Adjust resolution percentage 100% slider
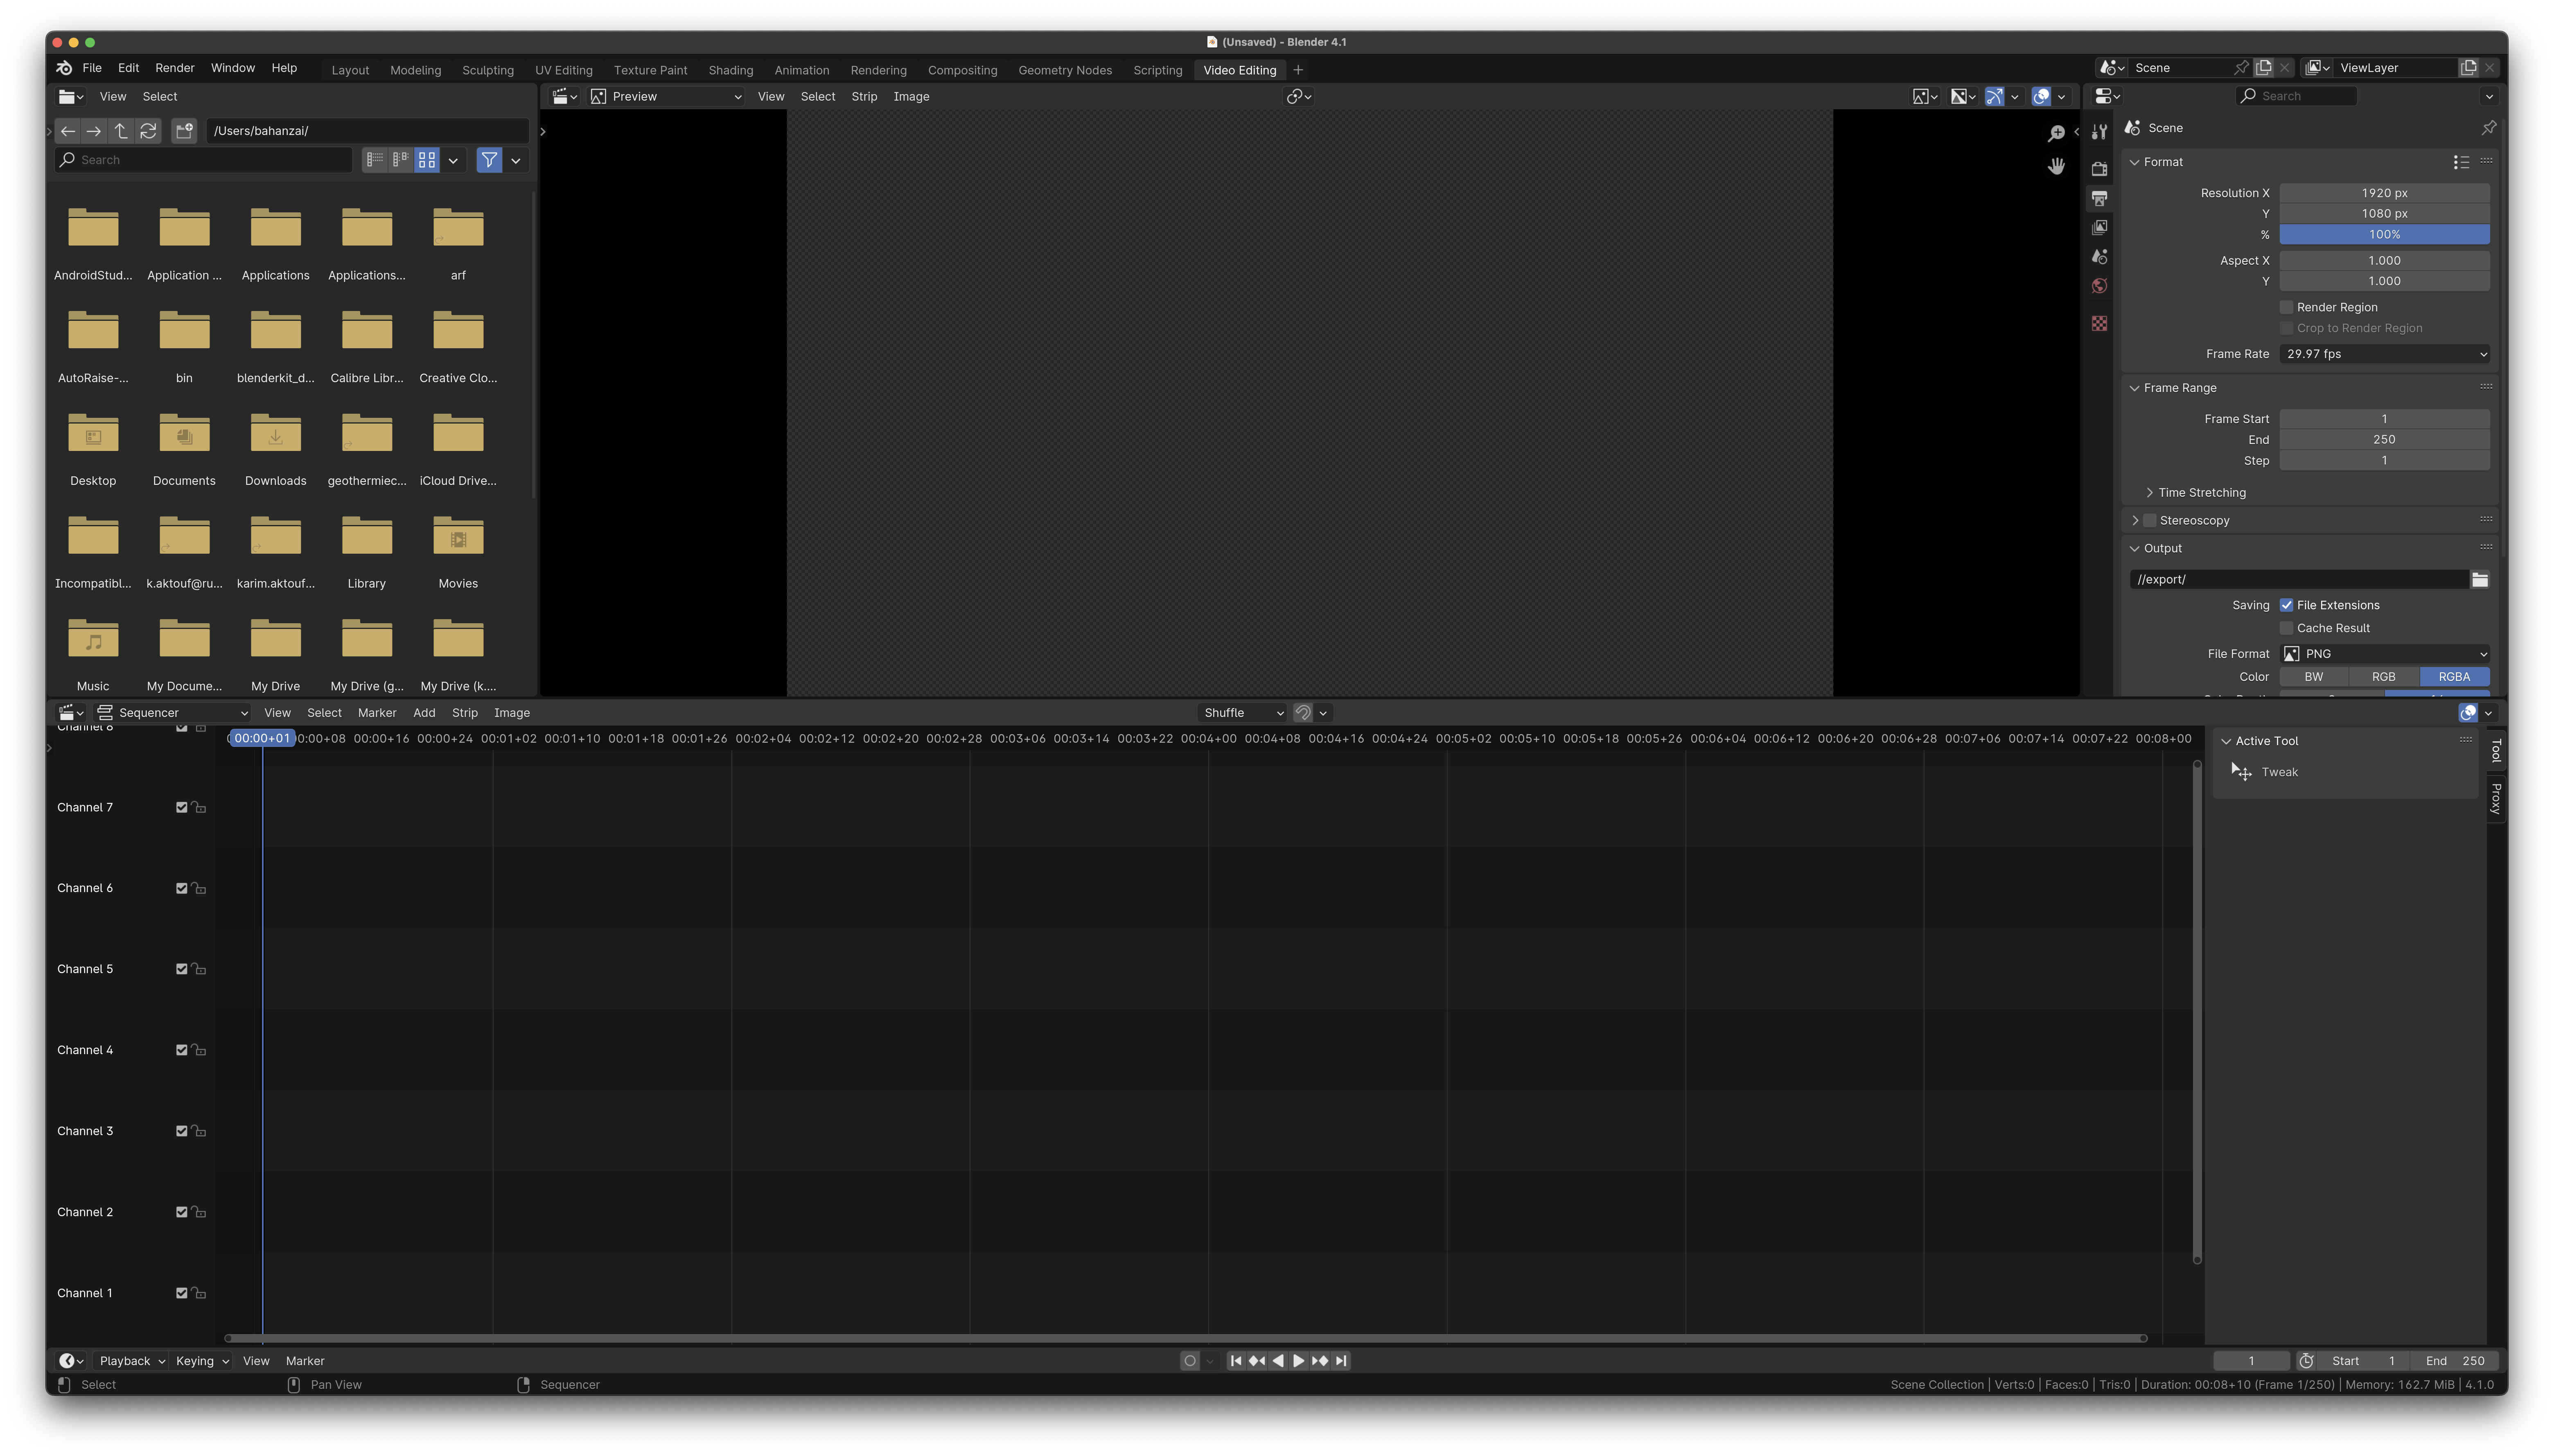The height and width of the screenshot is (1456, 2554). coord(2384,234)
